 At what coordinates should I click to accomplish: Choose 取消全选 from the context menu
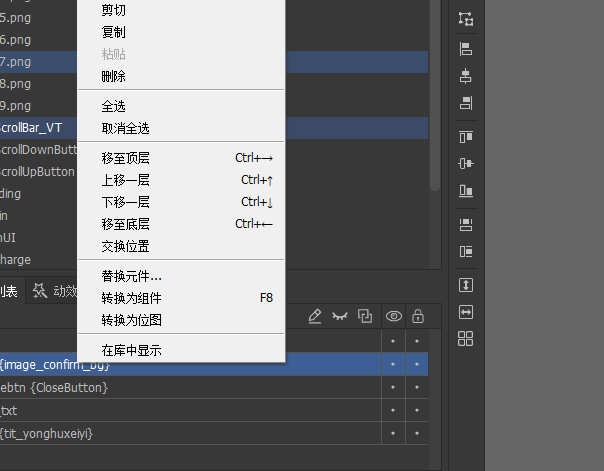181,128
